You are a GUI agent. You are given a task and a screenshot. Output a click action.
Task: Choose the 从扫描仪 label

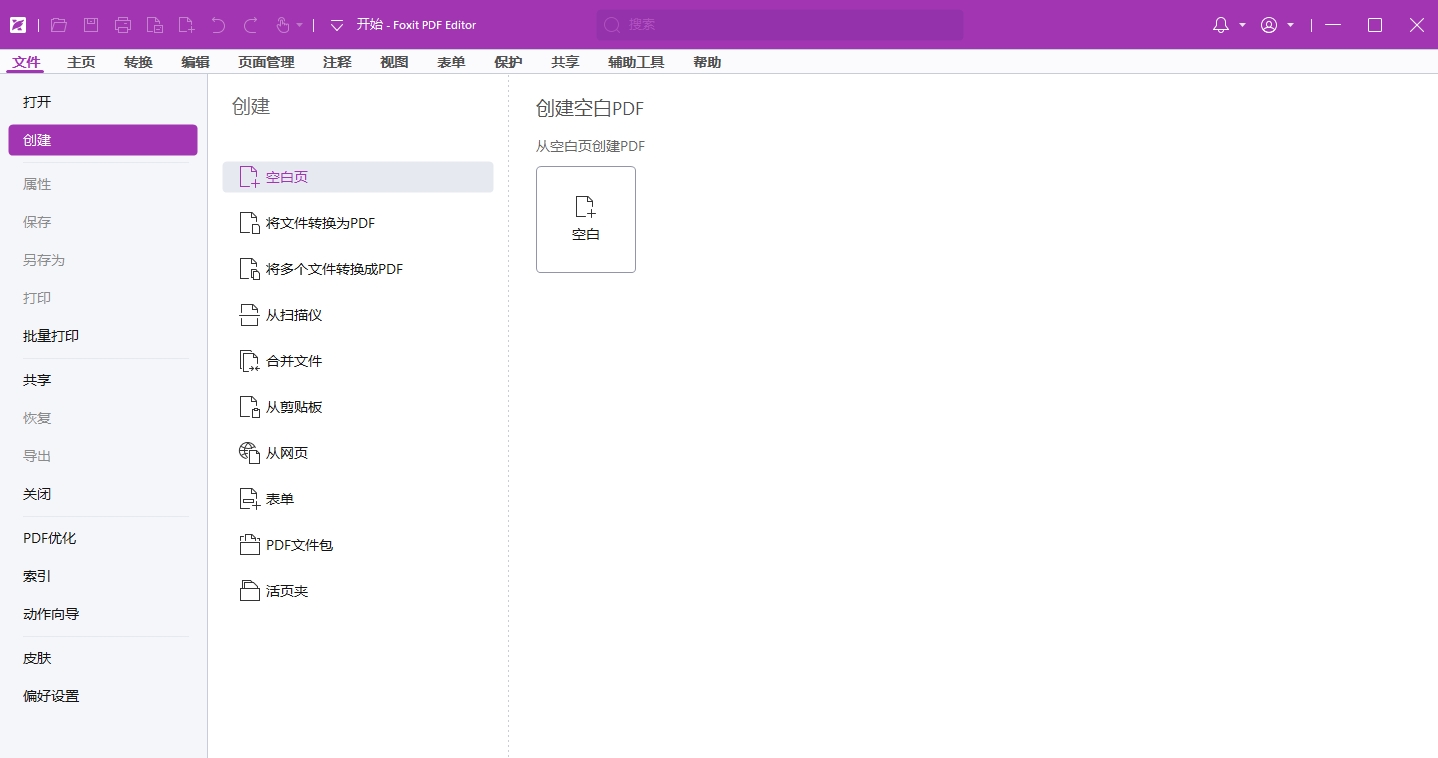(294, 315)
